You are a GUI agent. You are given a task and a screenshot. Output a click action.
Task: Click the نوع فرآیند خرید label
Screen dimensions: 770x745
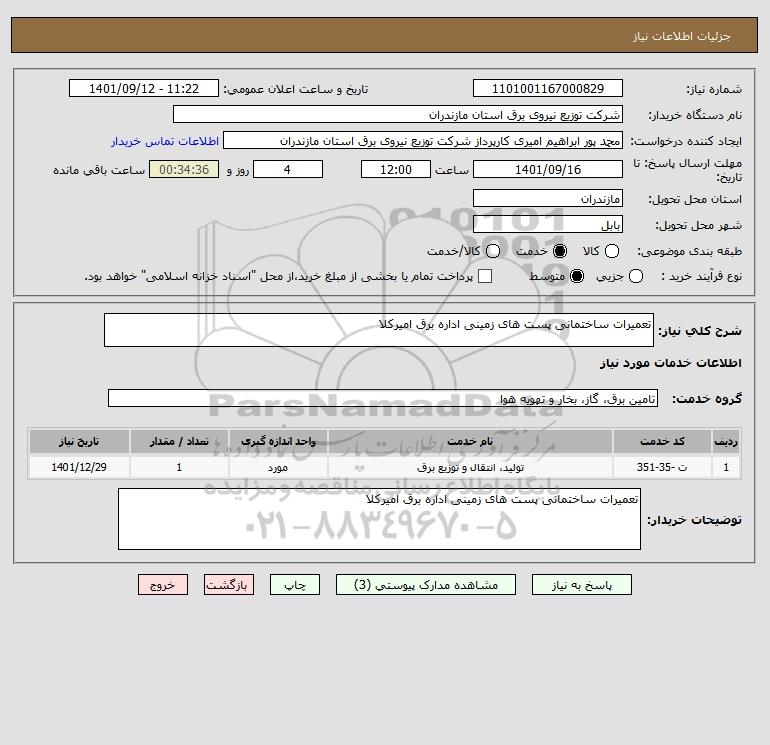pyautogui.click(x=701, y=276)
